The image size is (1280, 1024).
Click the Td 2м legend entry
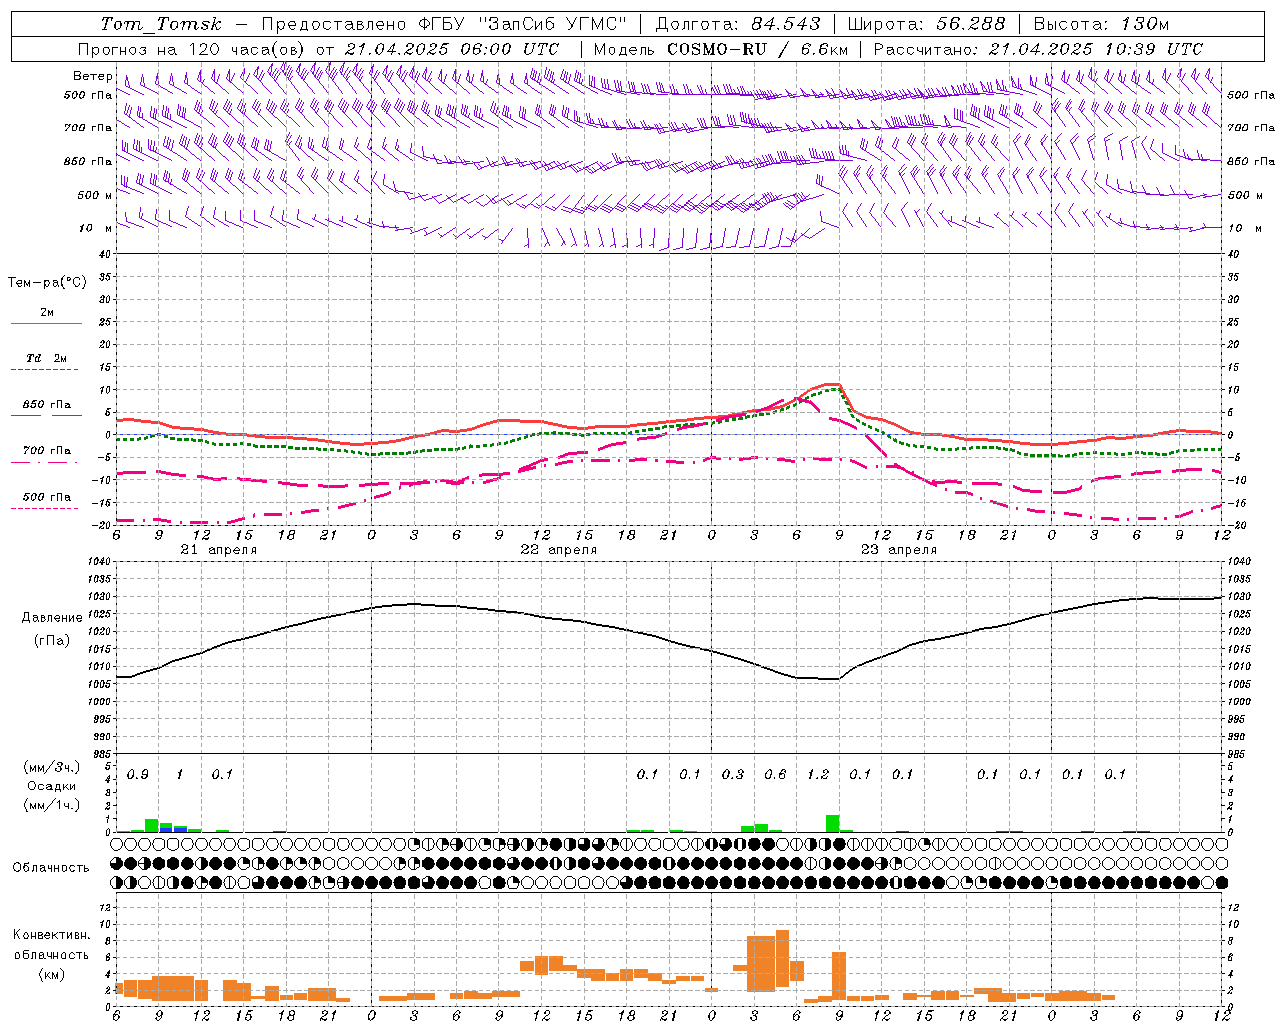coord(47,358)
